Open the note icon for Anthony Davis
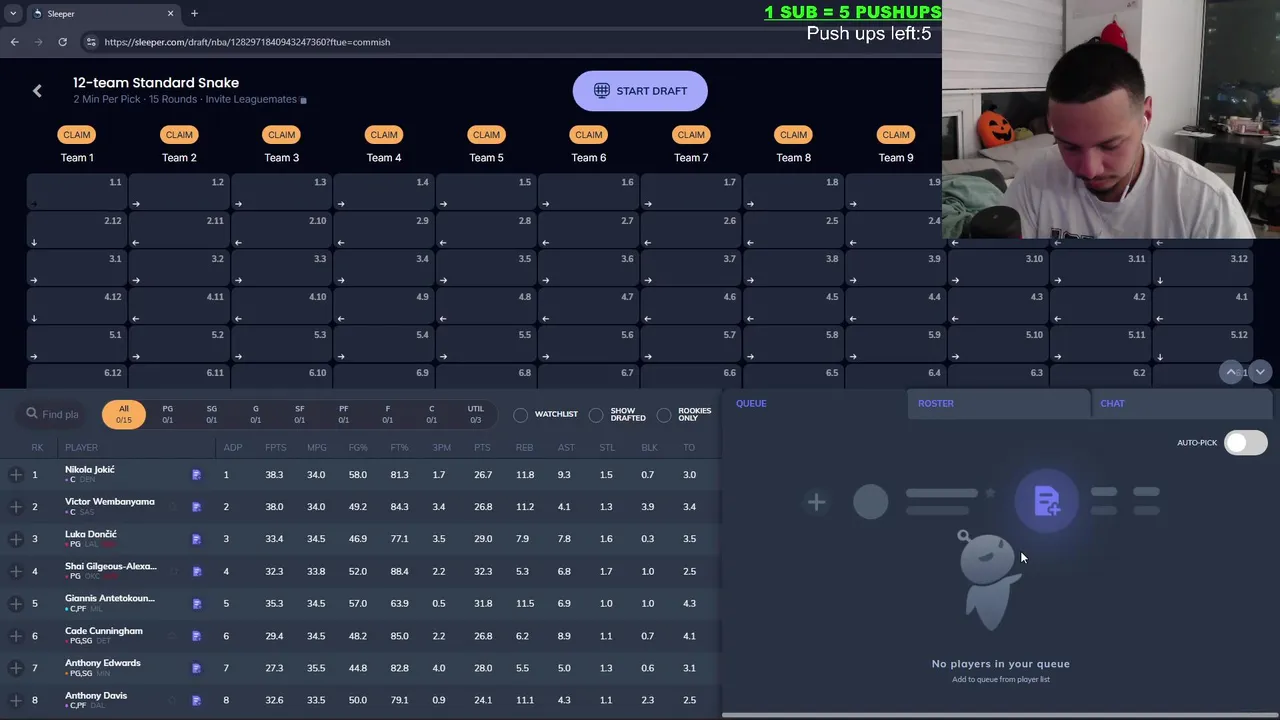This screenshot has height=720, width=1280. coord(196,700)
